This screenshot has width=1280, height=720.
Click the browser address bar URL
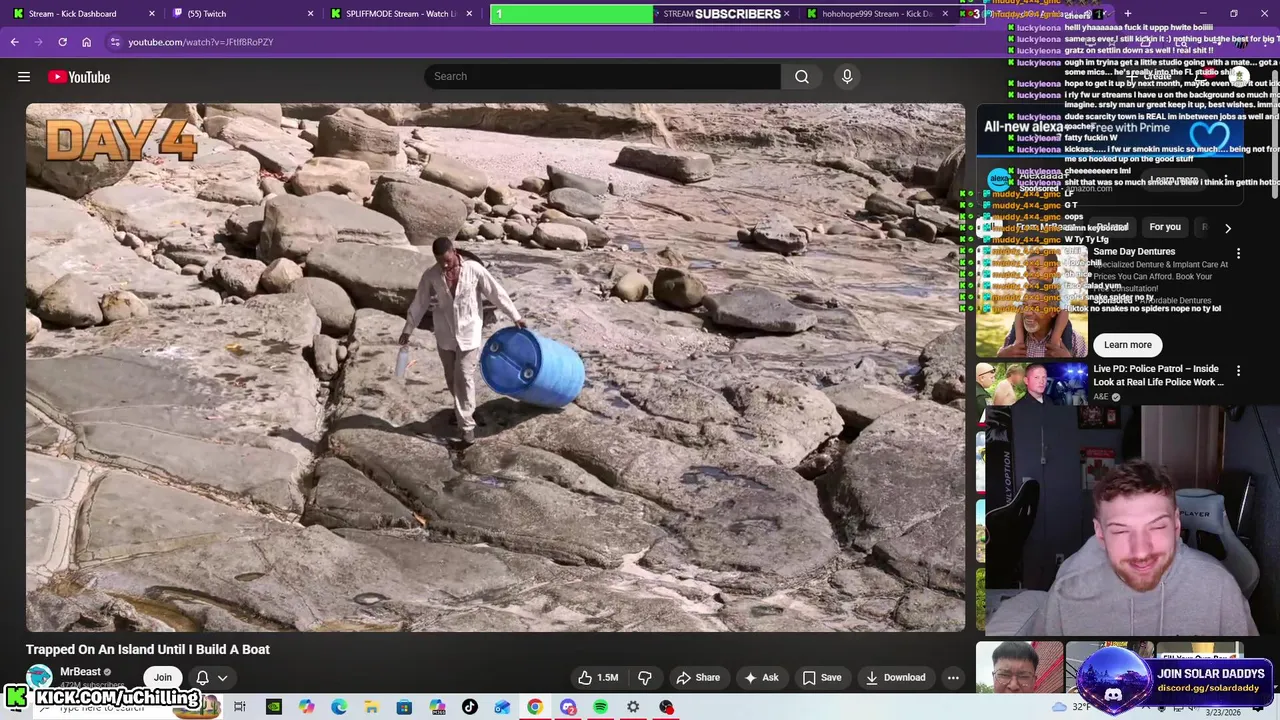[200, 42]
